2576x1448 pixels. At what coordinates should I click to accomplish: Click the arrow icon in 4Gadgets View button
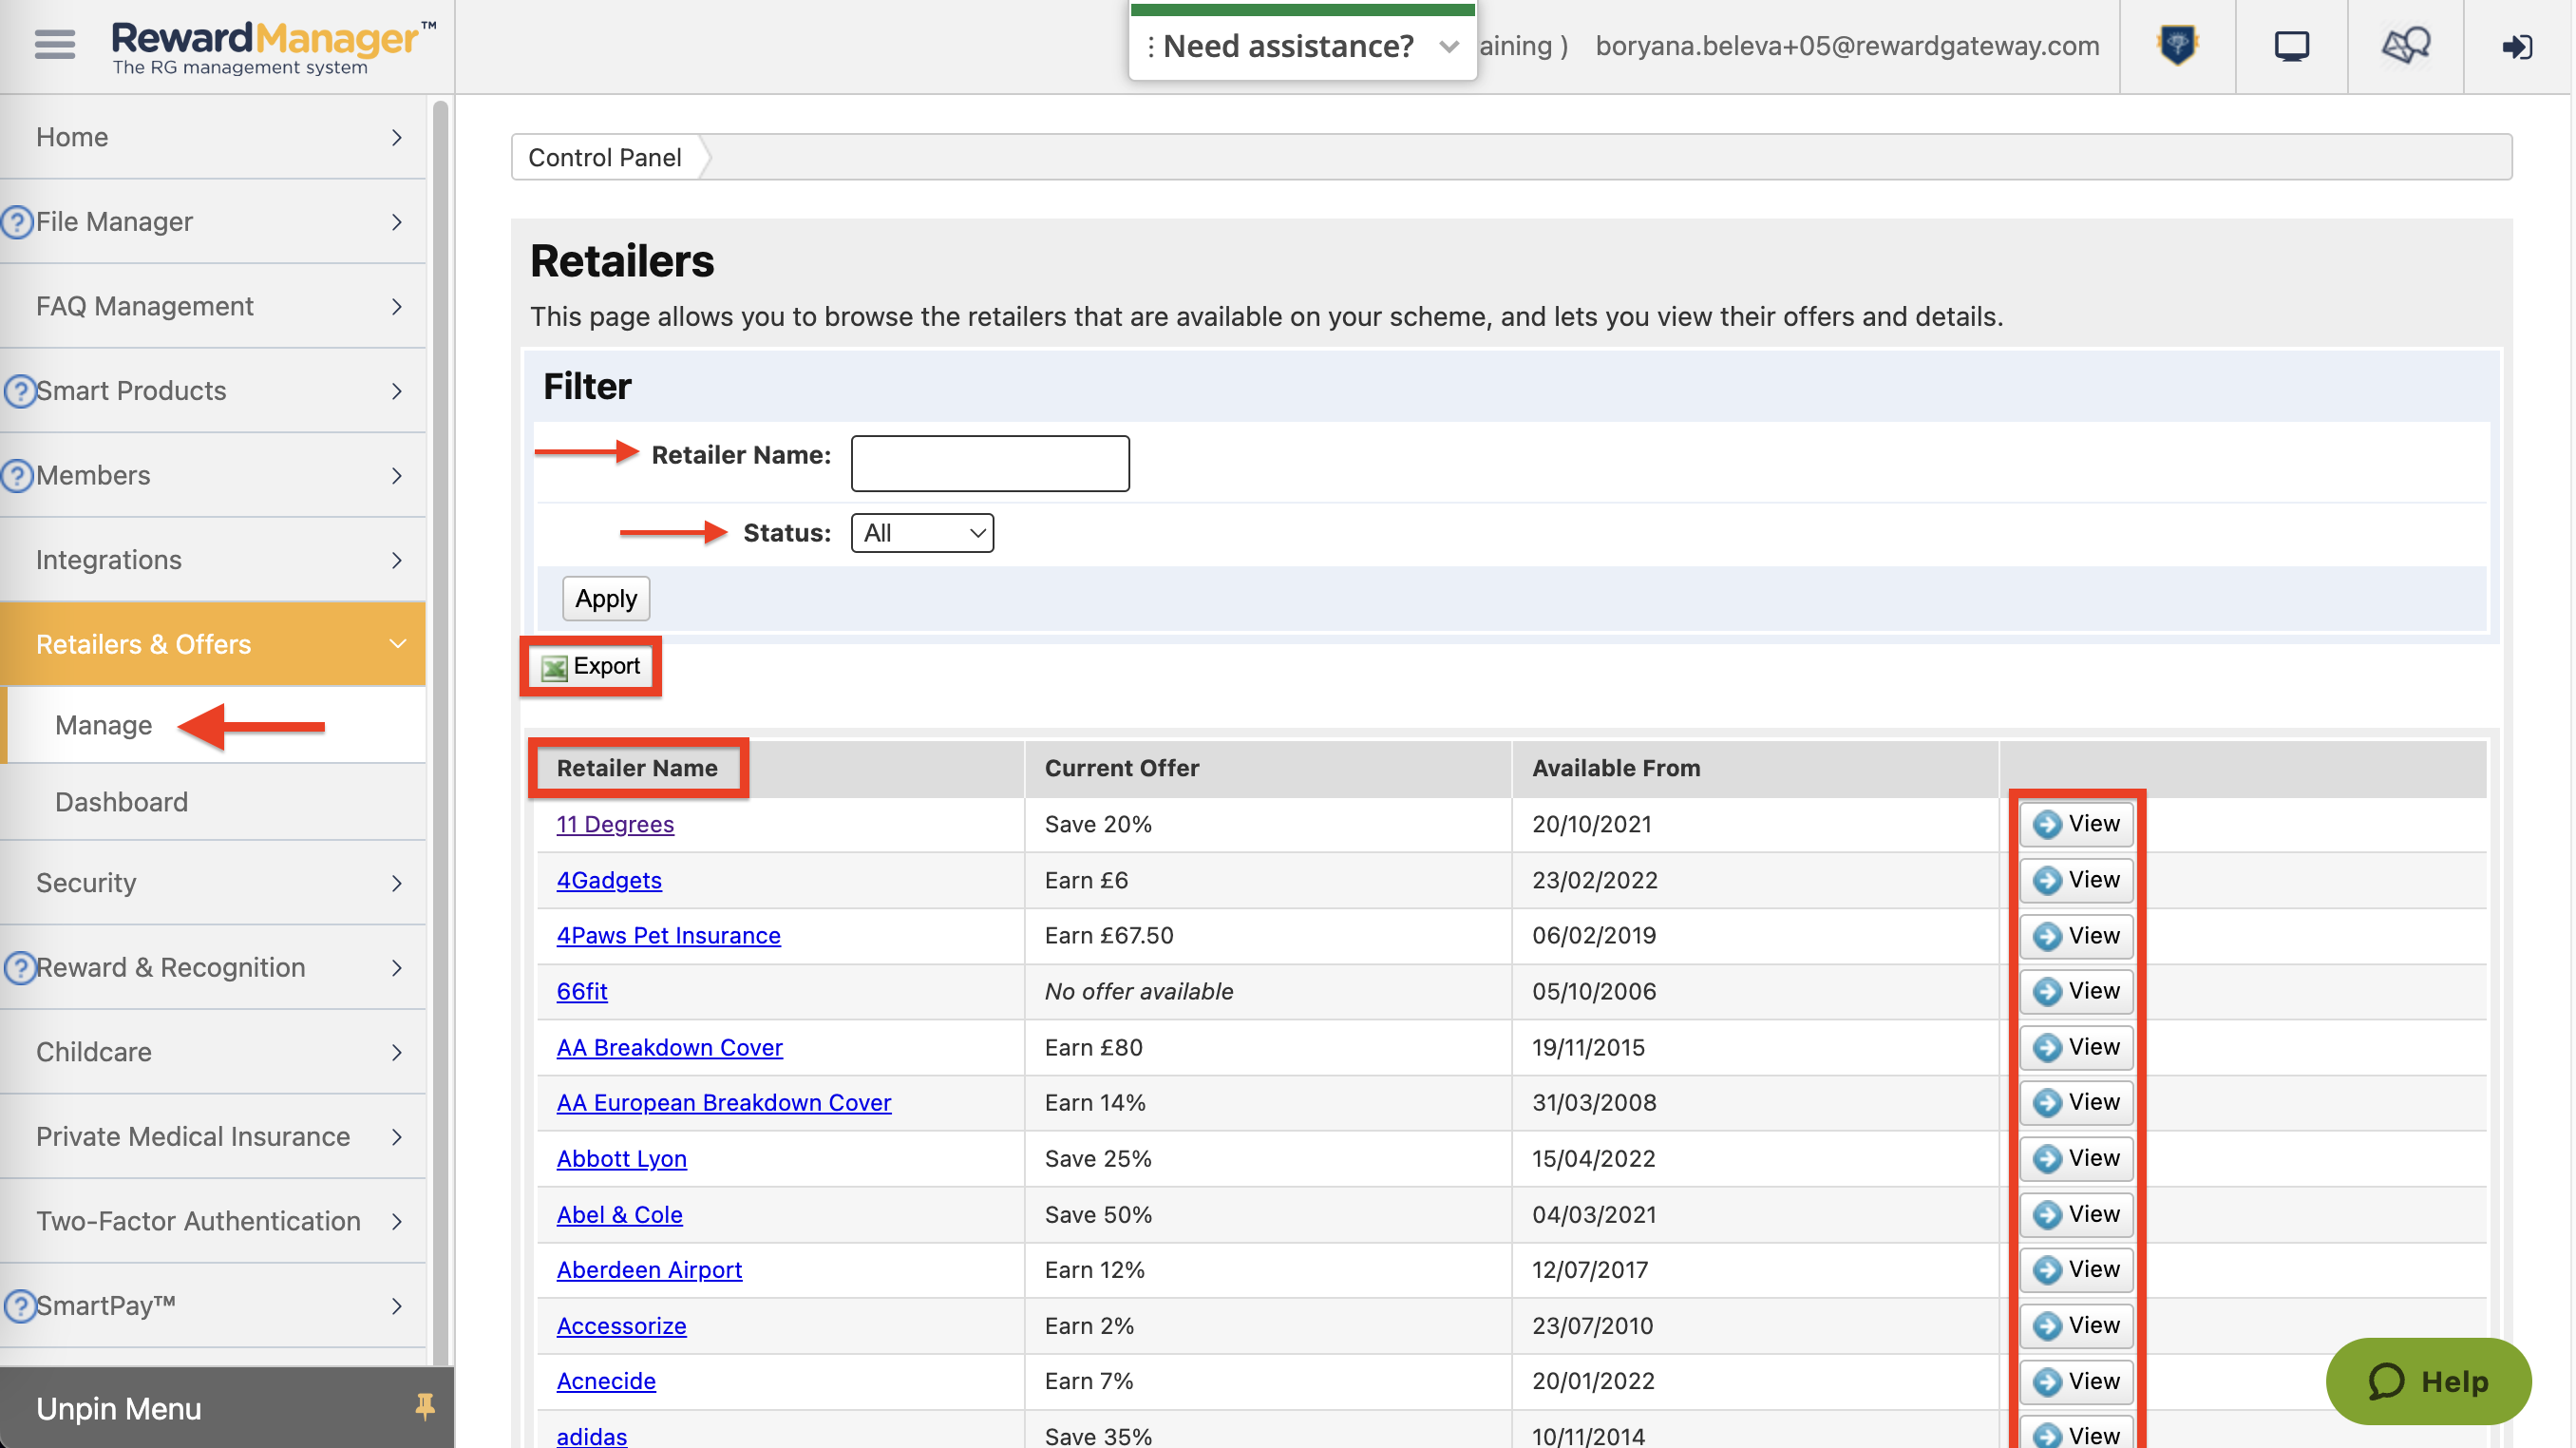(2047, 880)
